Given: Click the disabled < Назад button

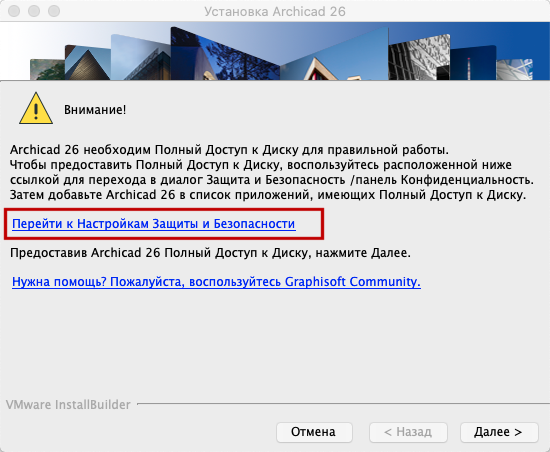Looking at the screenshot, I should coord(408,432).
